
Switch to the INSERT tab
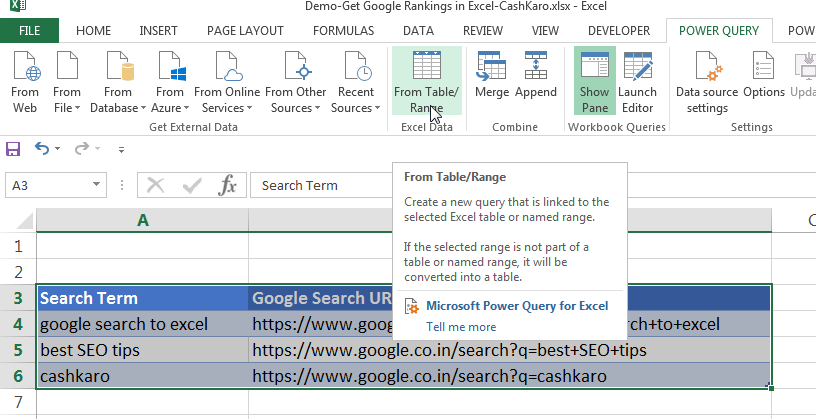tap(158, 31)
